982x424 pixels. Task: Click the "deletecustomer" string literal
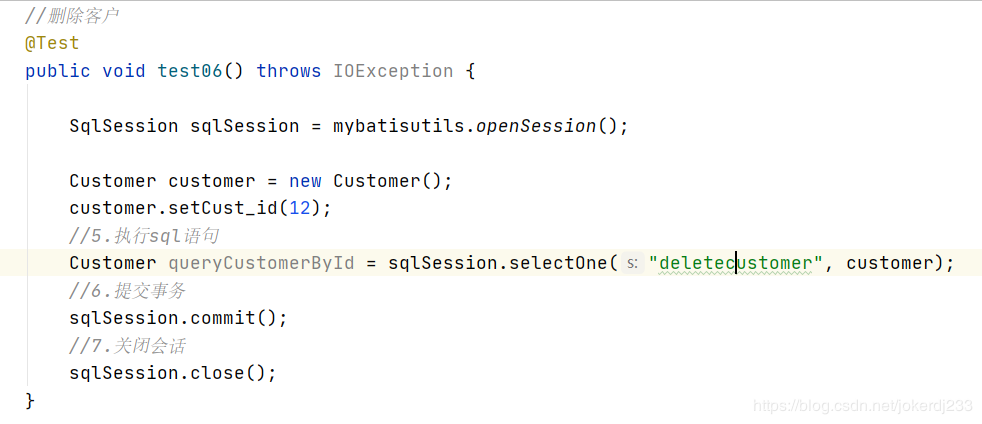tap(736, 263)
